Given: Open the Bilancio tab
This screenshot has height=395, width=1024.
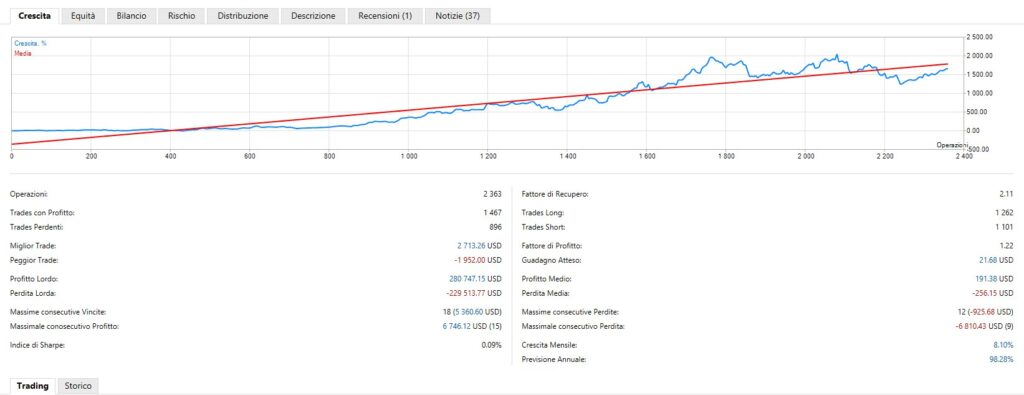Looking at the screenshot, I should point(131,16).
